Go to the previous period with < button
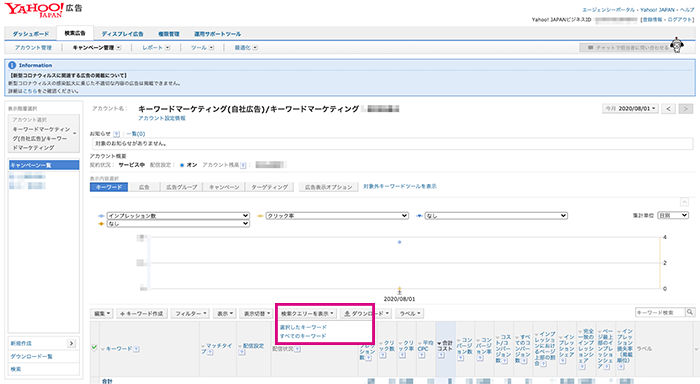700x384 pixels. [668, 109]
